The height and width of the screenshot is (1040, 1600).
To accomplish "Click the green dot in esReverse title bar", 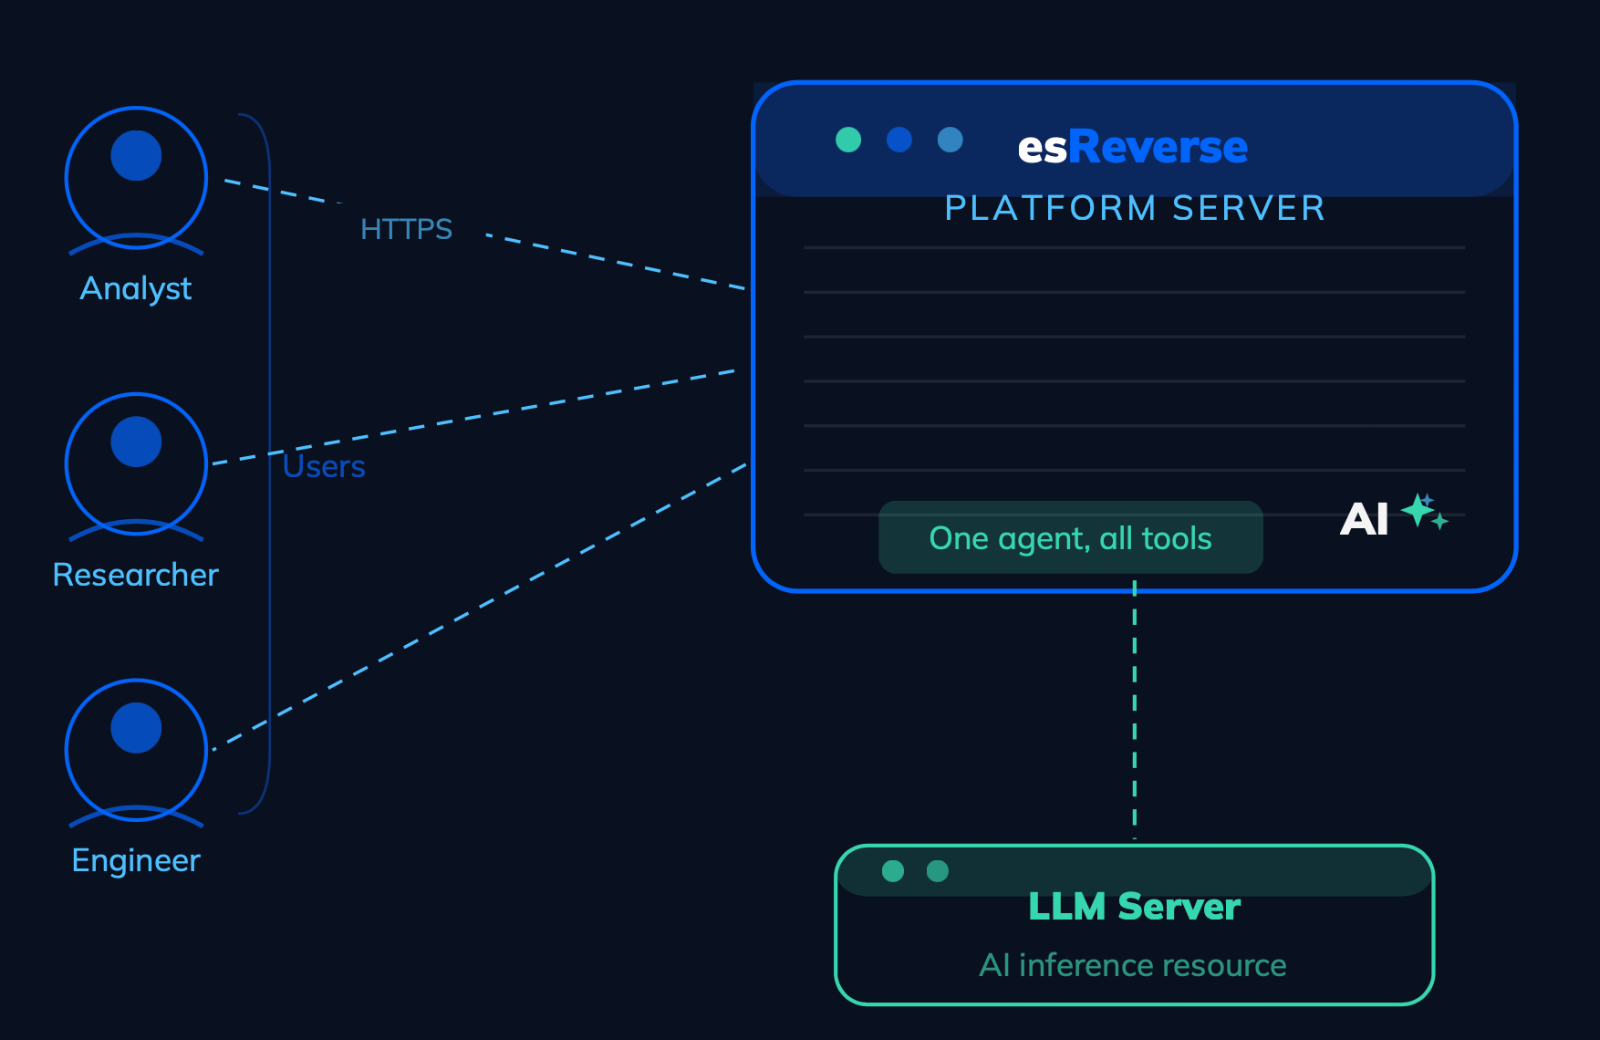I will pyautogui.click(x=848, y=139).
